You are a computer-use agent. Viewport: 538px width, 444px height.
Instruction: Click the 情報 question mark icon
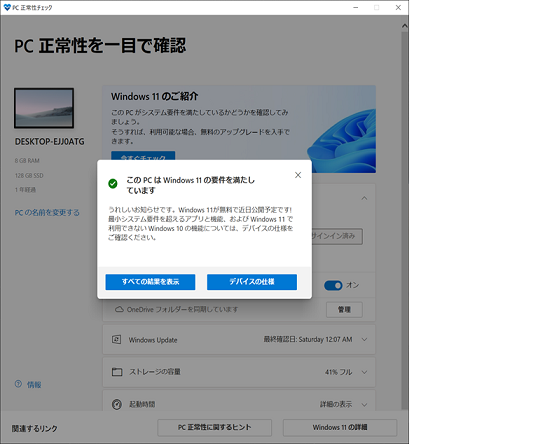point(18,384)
